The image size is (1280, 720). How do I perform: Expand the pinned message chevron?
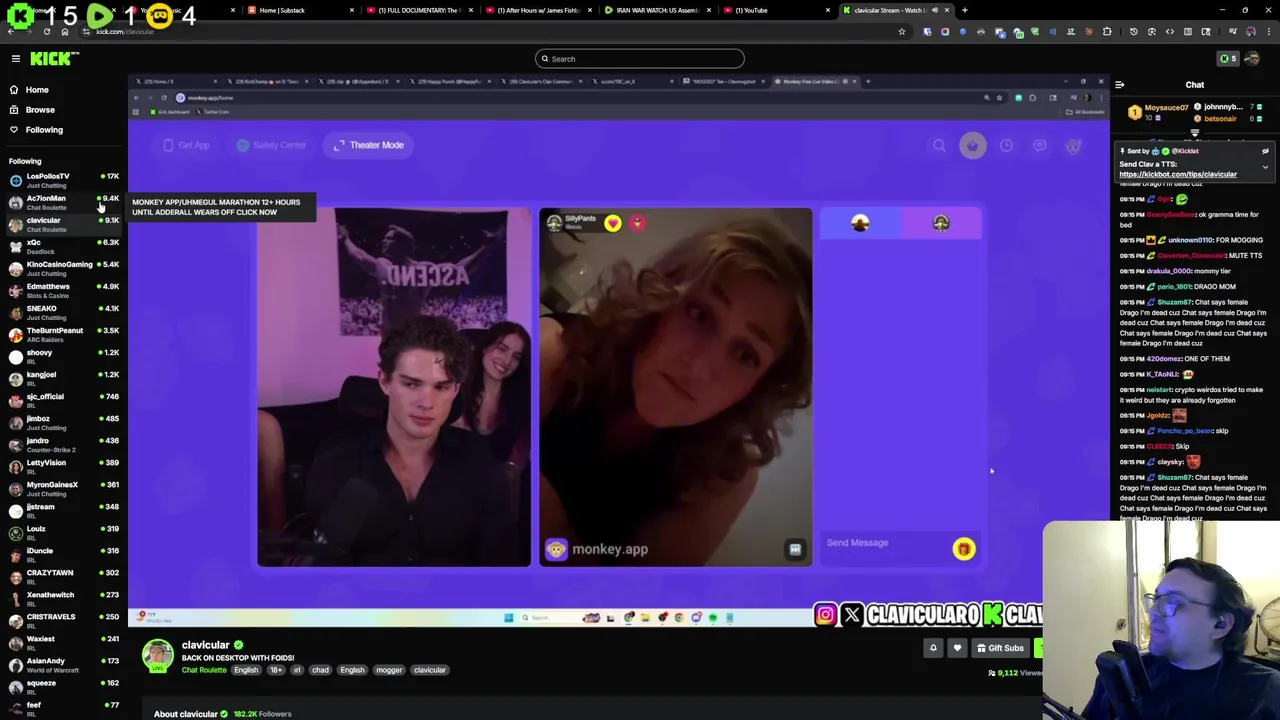[x=1265, y=167]
